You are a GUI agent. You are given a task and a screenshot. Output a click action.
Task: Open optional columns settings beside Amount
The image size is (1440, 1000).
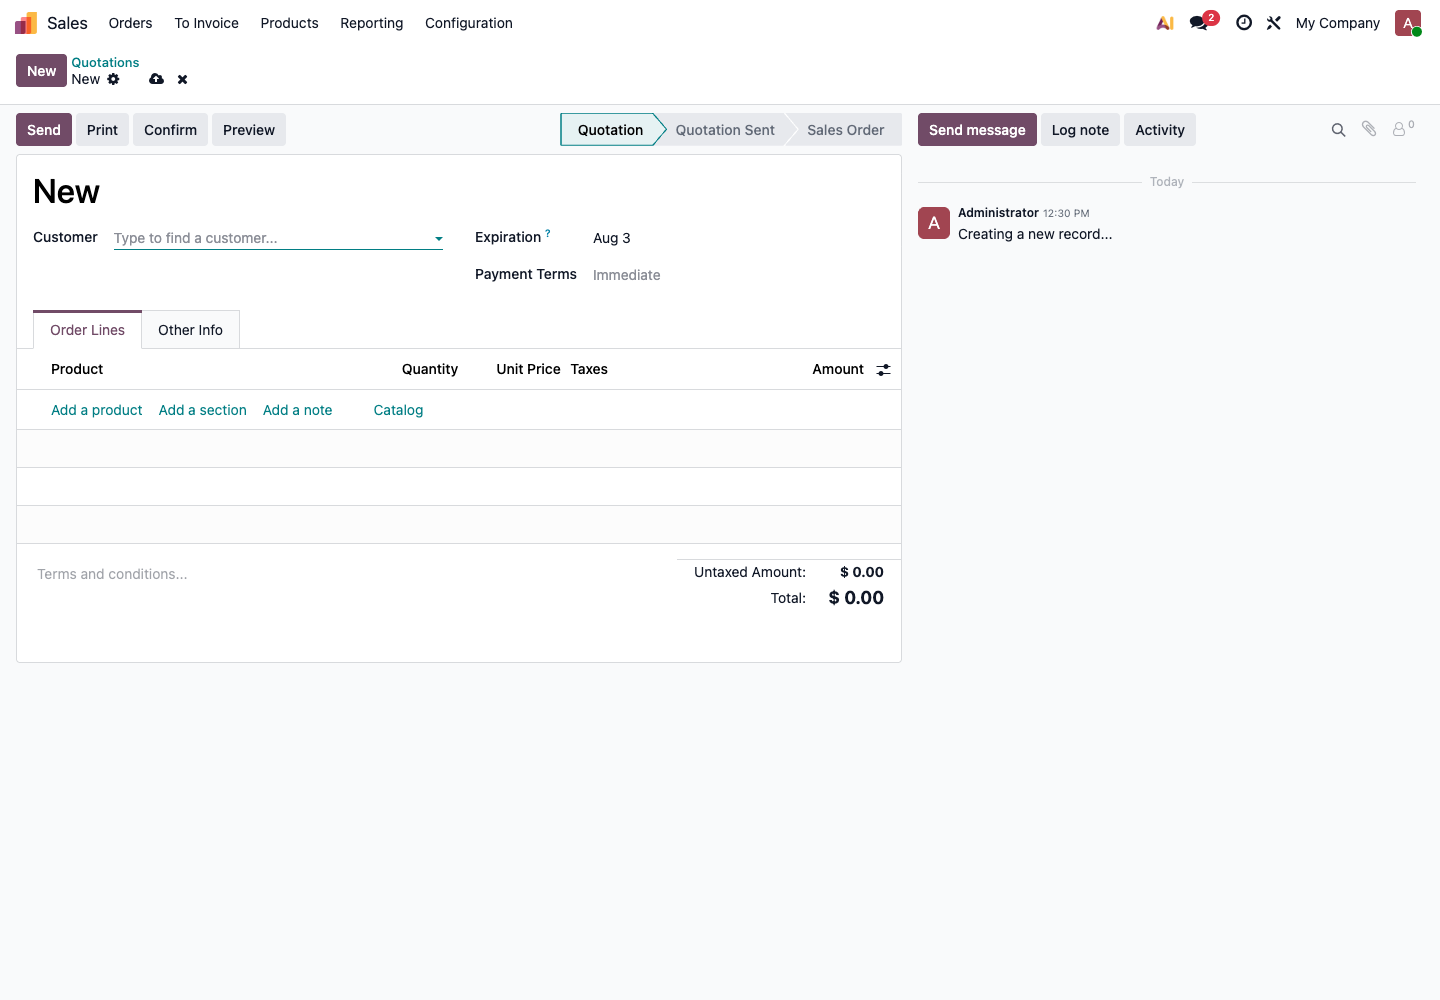(883, 370)
